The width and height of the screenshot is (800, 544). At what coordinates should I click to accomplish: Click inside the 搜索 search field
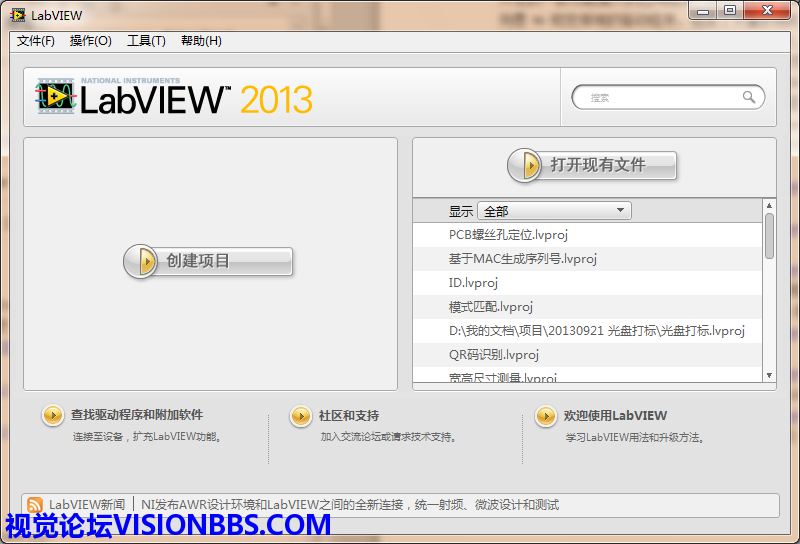point(660,97)
